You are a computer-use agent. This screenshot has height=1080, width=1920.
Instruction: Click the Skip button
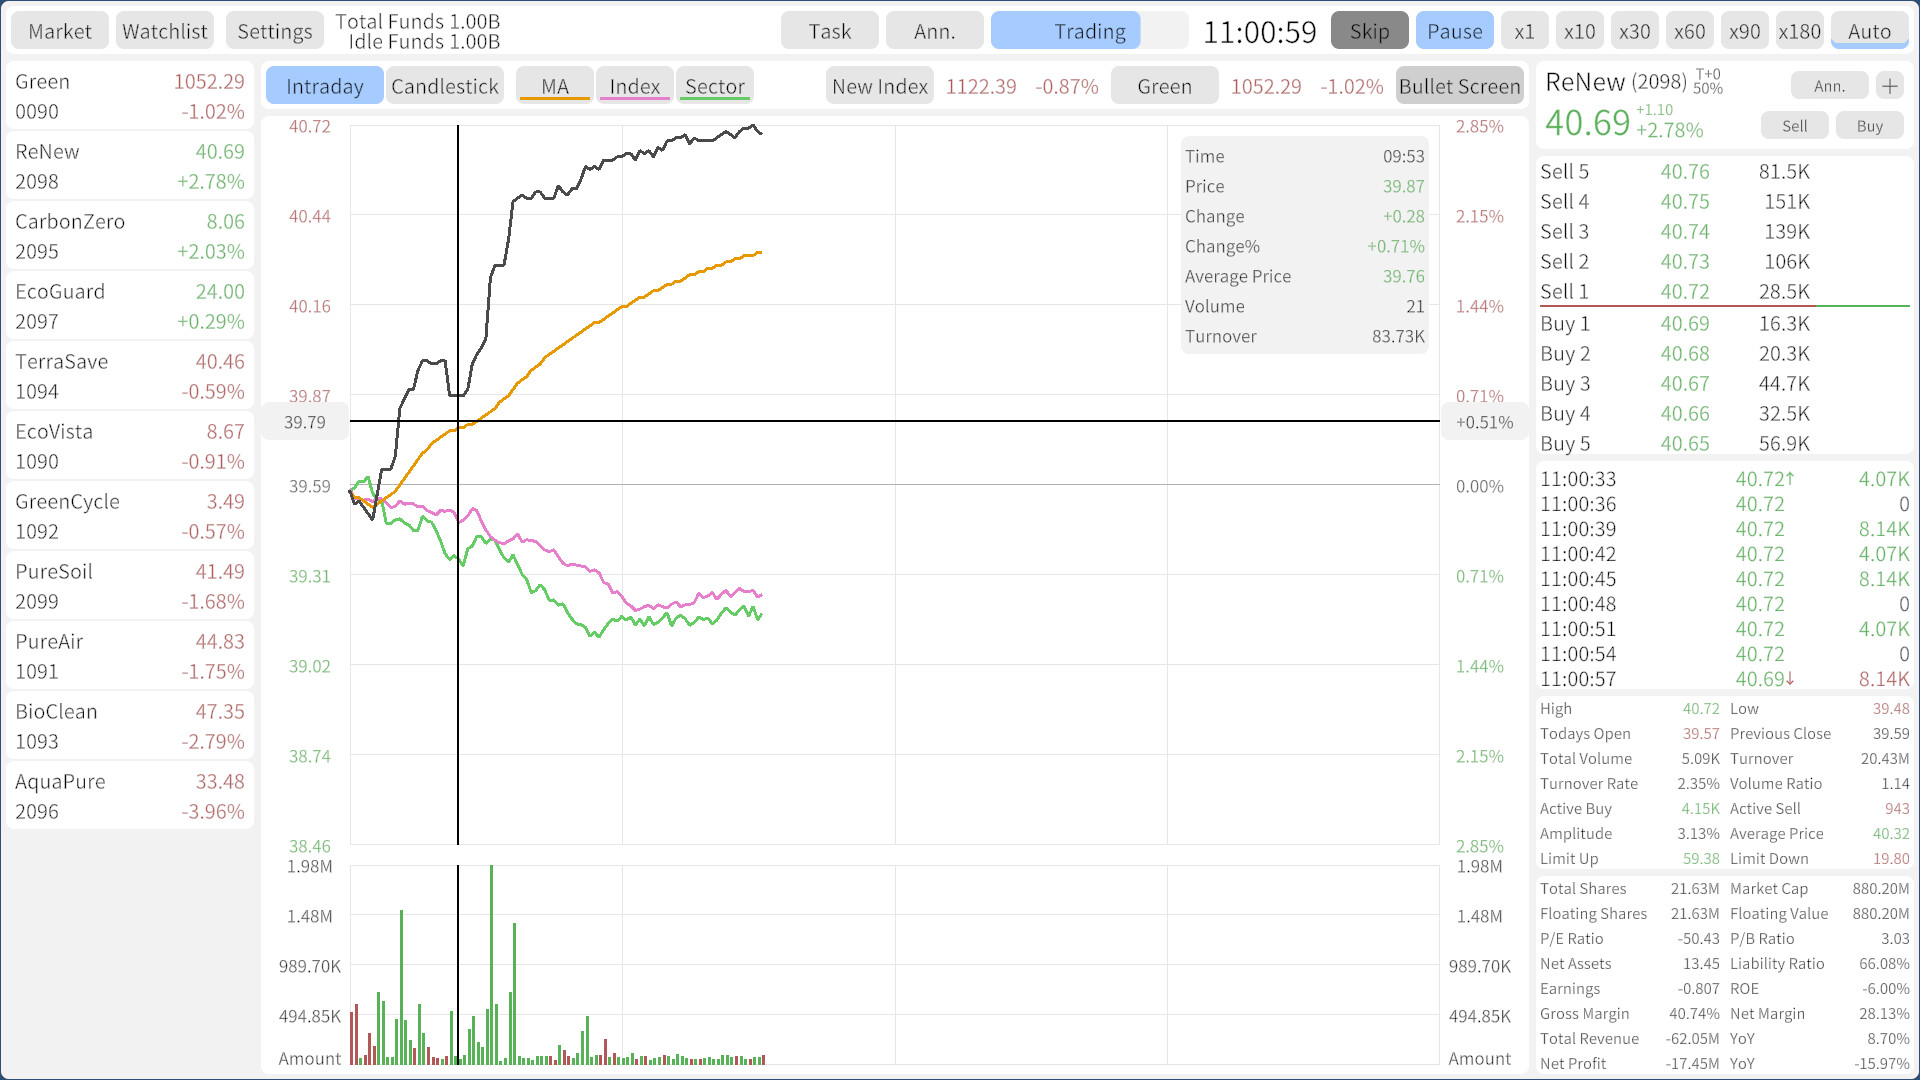point(1369,30)
